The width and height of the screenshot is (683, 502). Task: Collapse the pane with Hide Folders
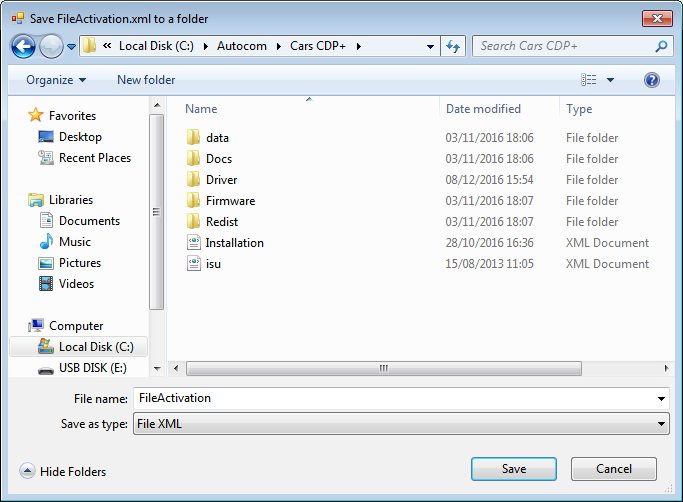(x=63, y=471)
